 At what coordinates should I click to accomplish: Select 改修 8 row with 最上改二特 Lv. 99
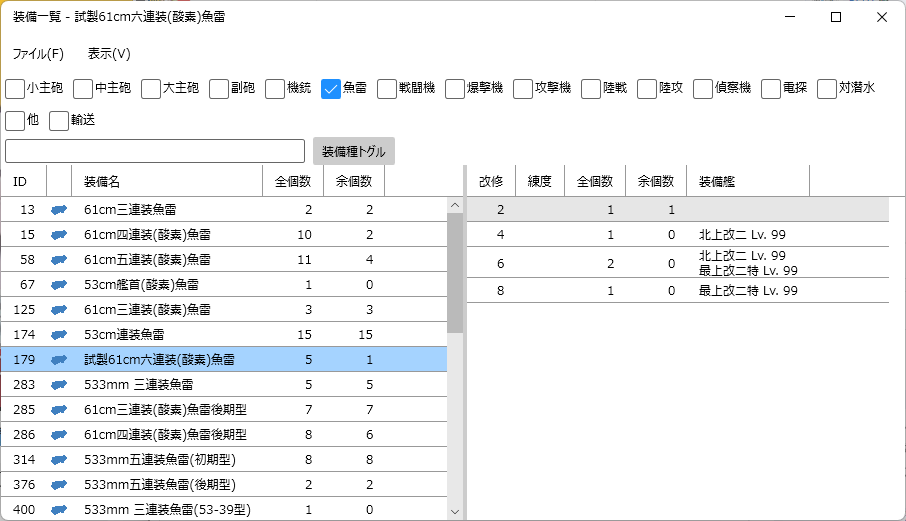coord(678,291)
